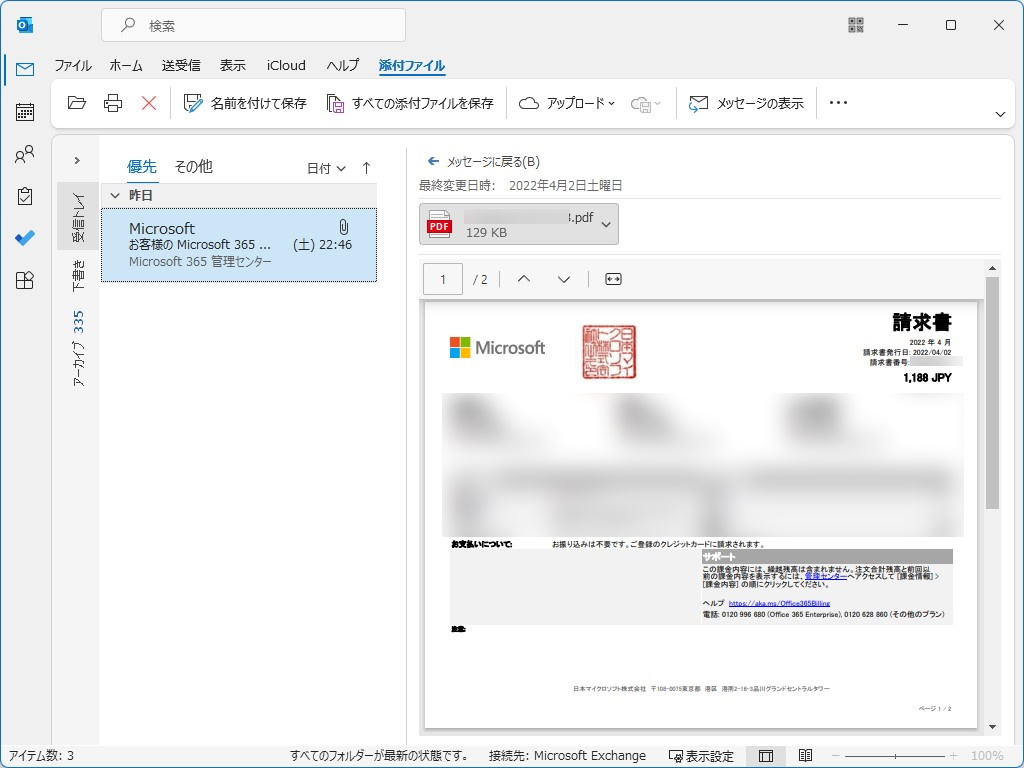
Task: Open the 日付 sort dropdown
Action: click(324, 168)
